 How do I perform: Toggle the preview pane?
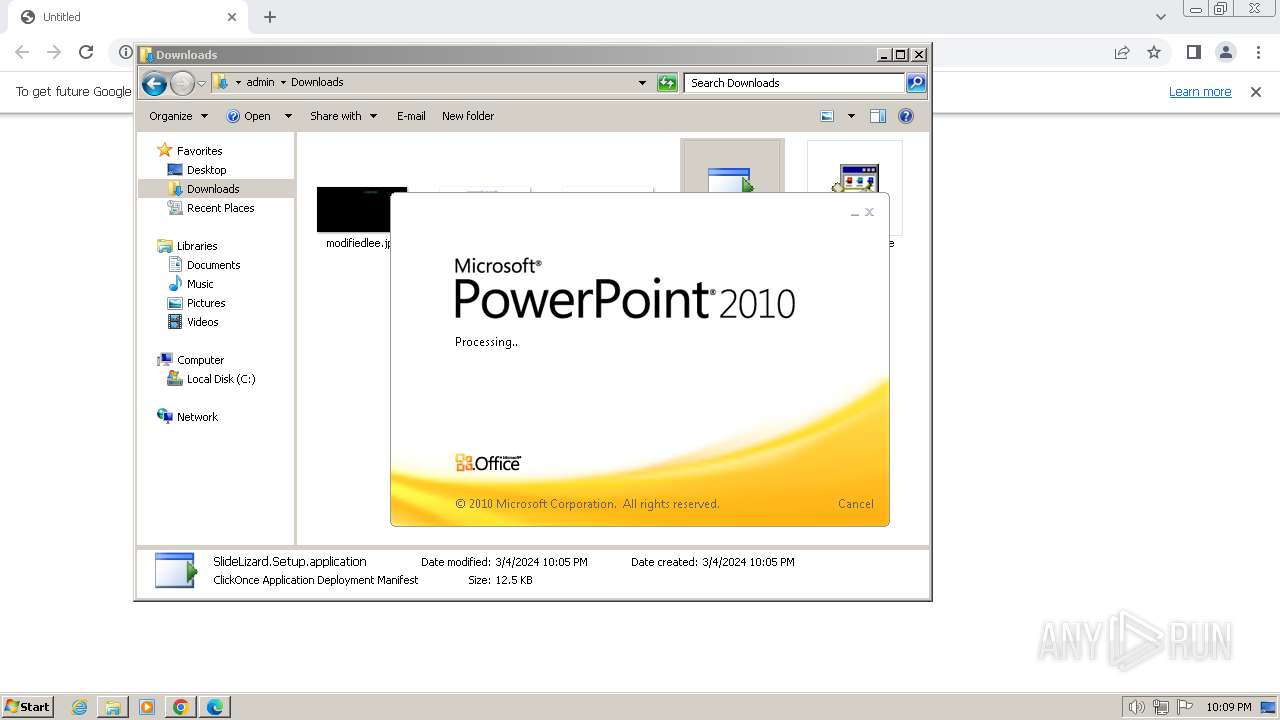tap(878, 116)
